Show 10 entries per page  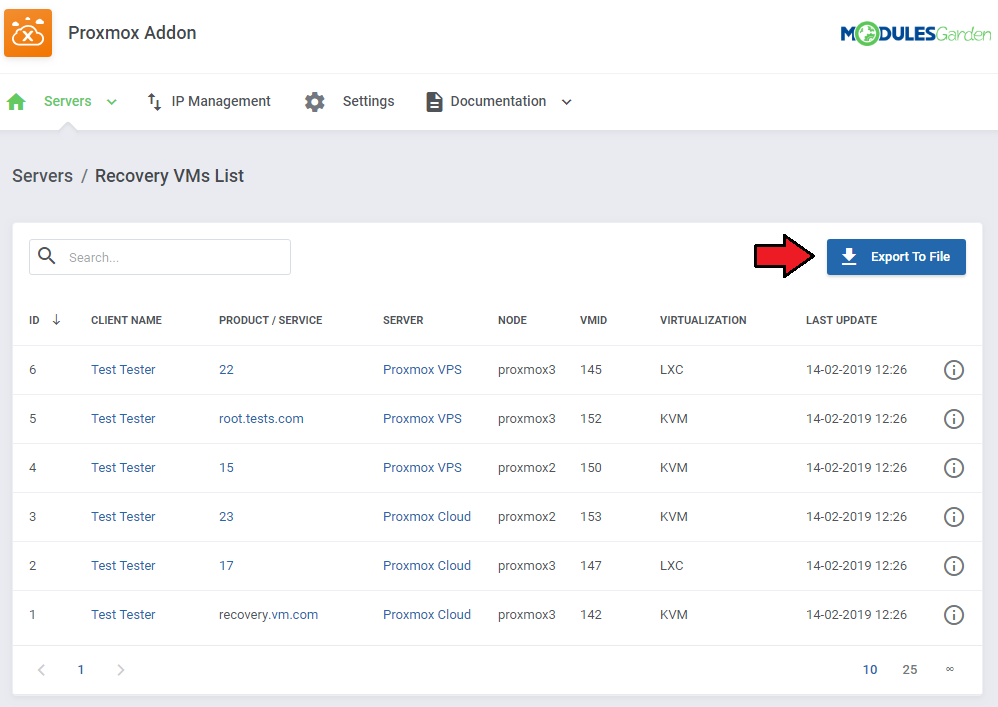click(869, 669)
